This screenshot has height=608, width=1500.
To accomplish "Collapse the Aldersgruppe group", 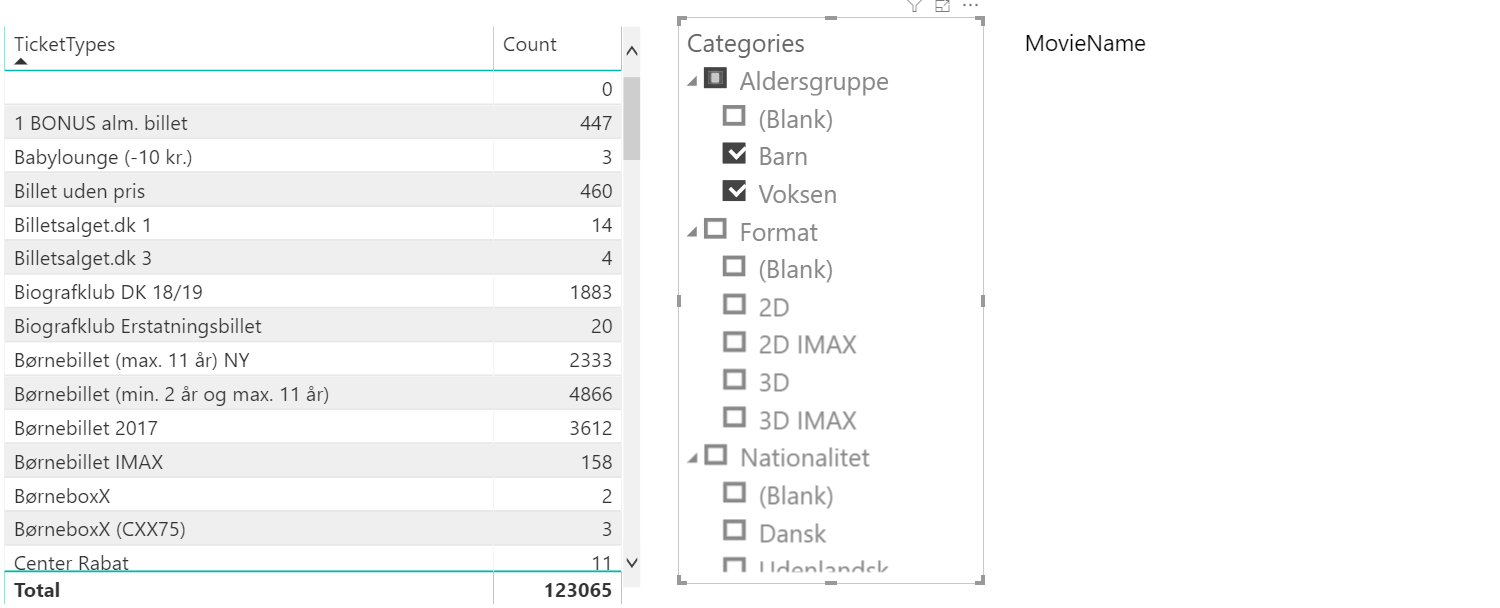I will pos(692,83).
